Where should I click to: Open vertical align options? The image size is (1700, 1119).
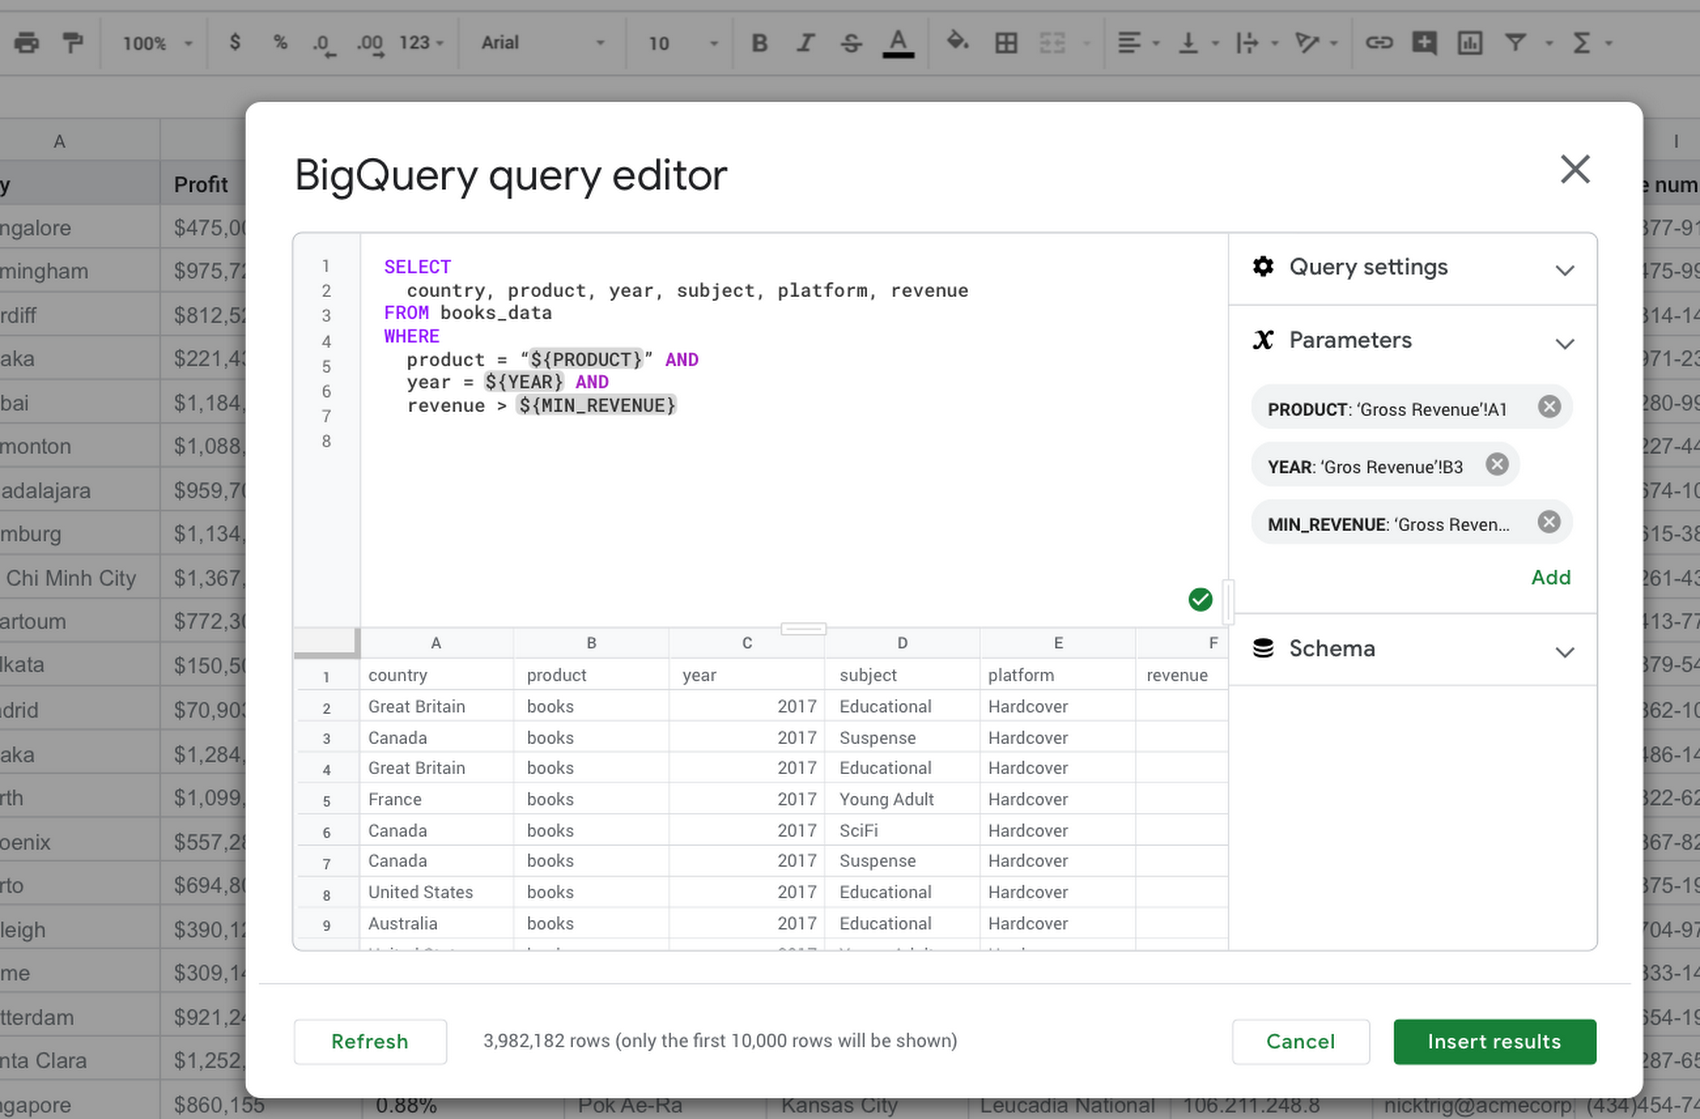(1198, 43)
